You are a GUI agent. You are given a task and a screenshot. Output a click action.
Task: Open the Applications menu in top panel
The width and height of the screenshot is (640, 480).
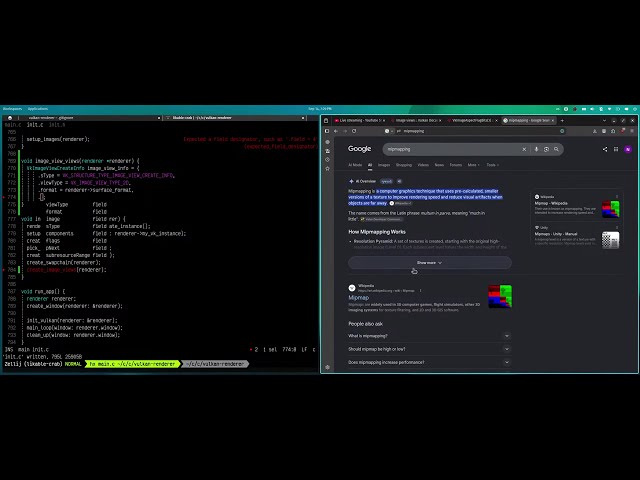[x=38, y=109]
